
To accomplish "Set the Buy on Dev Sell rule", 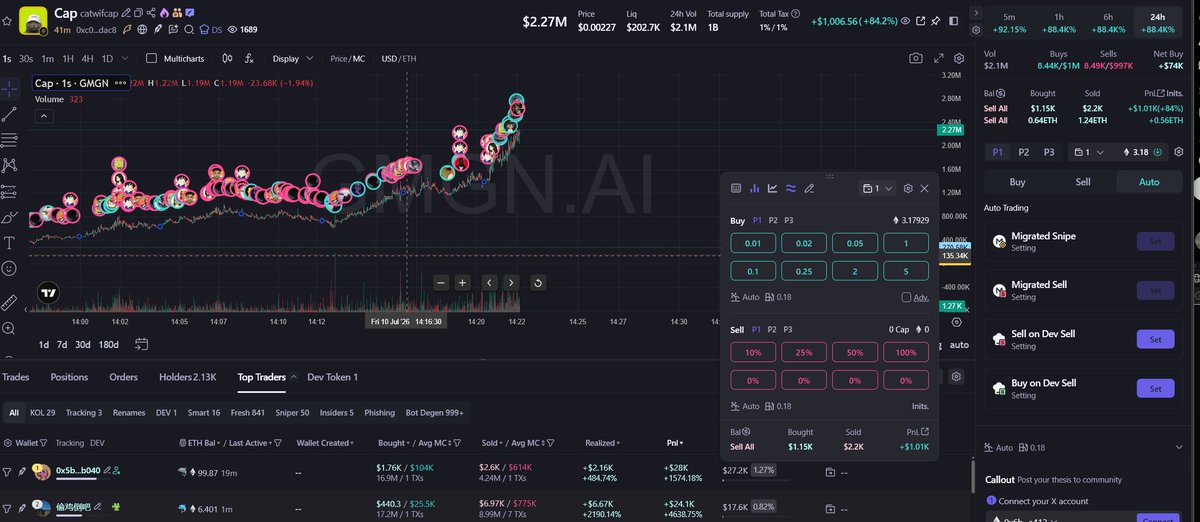I will click(1155, 389).
